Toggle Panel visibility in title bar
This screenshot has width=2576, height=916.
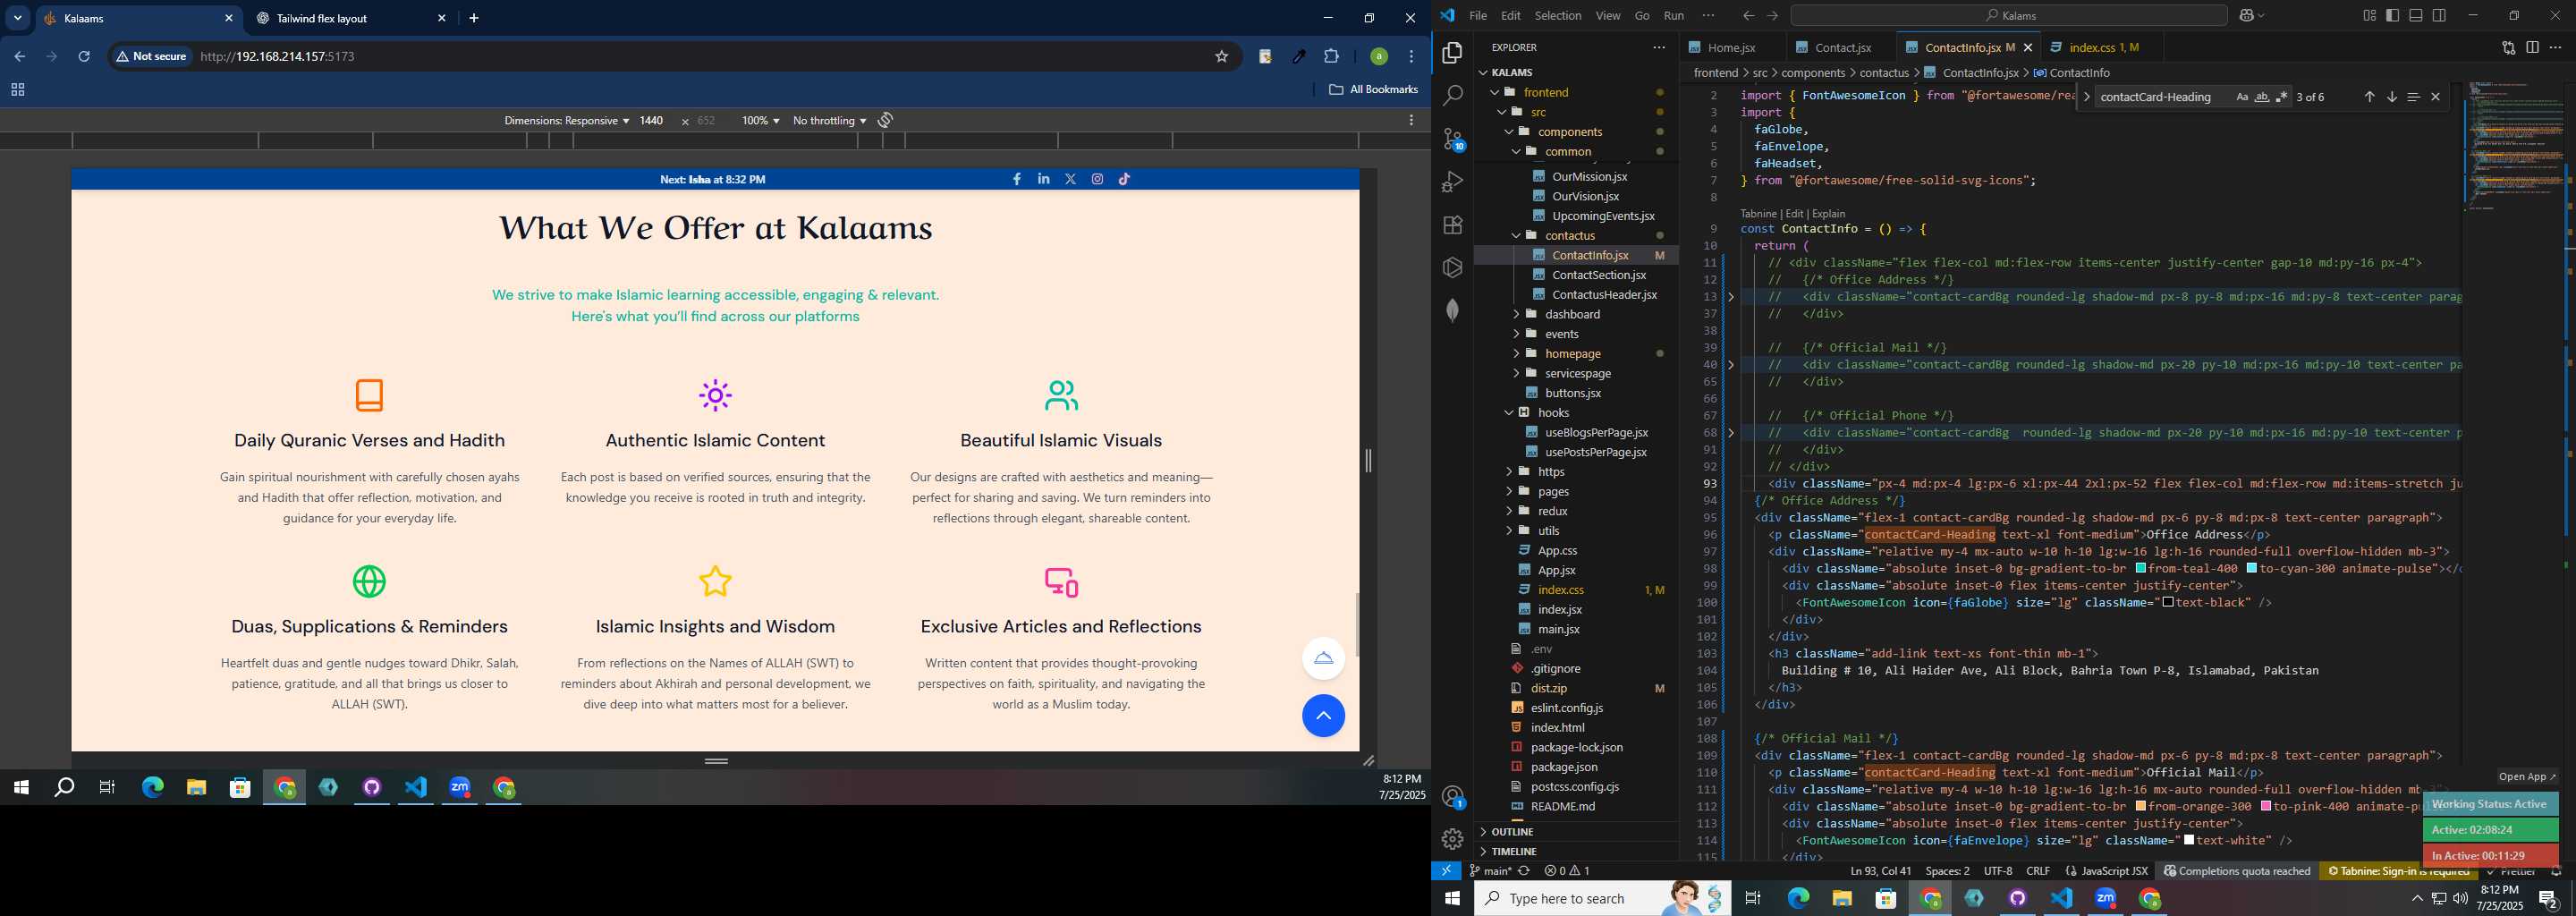2415,15
